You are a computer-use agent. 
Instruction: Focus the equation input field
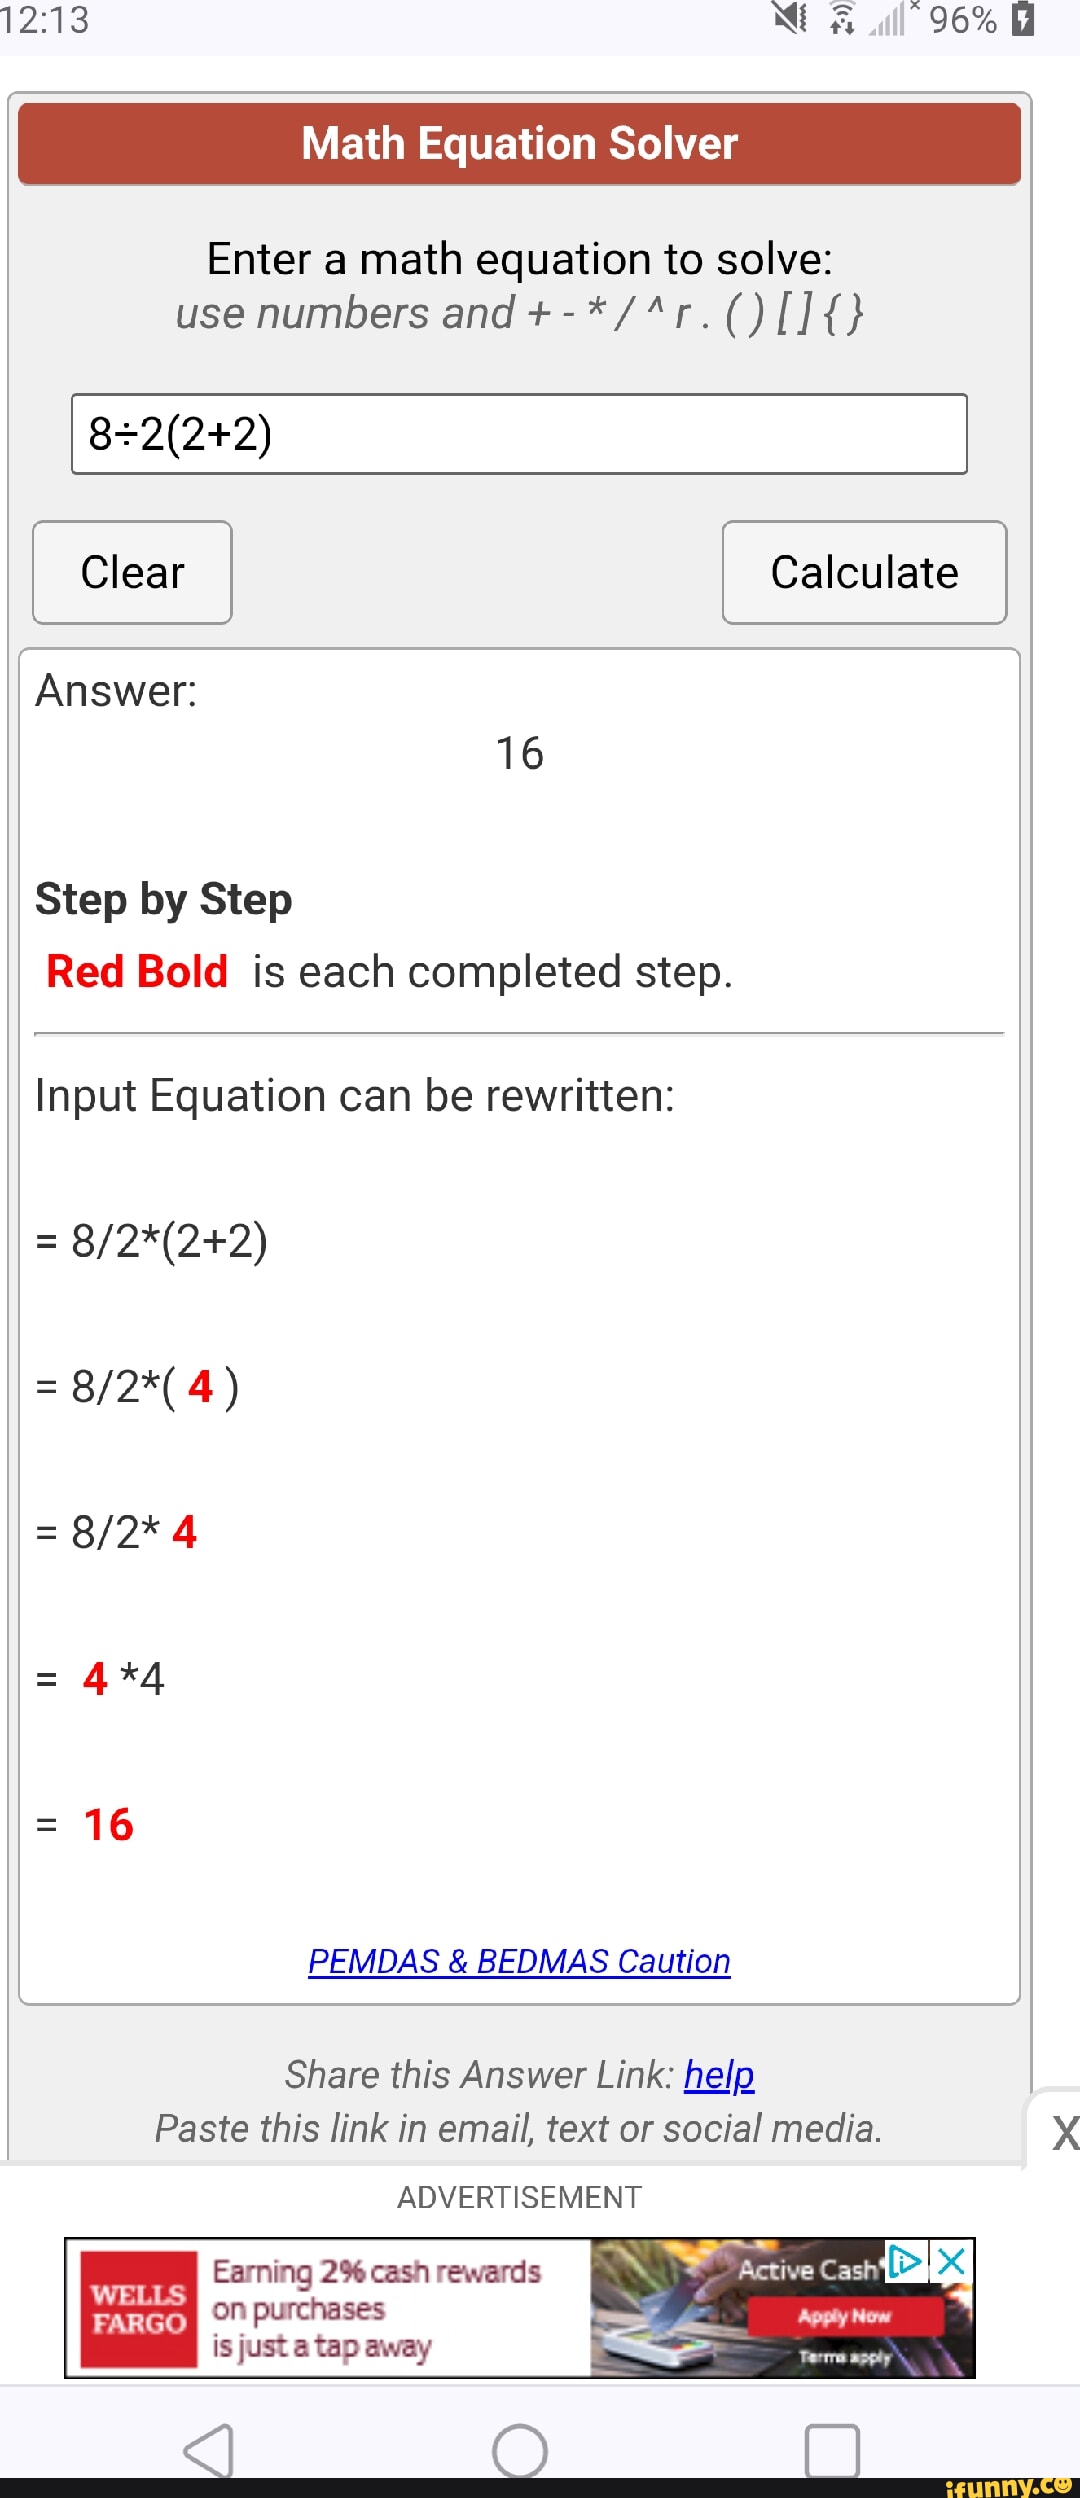(519, 434)
